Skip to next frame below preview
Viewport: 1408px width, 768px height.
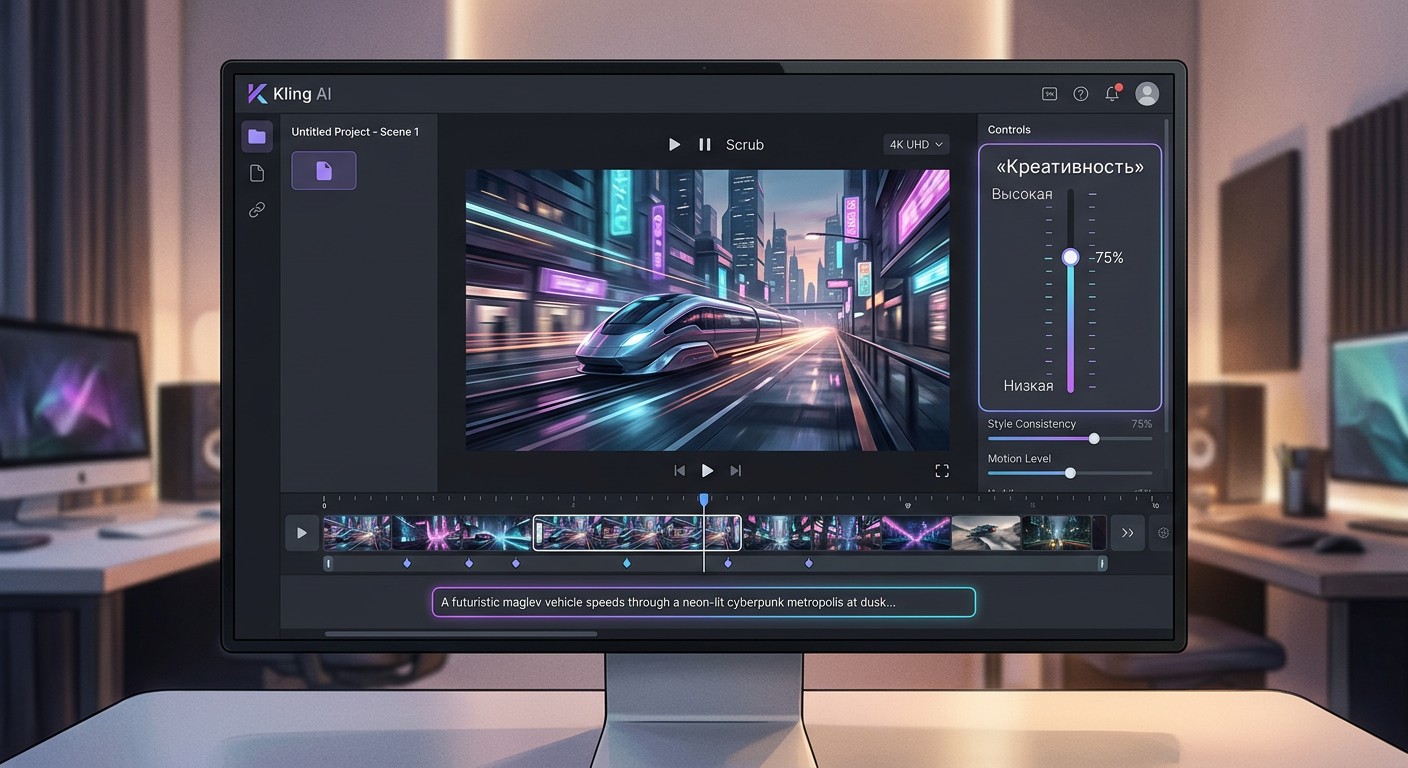point(736,470)
